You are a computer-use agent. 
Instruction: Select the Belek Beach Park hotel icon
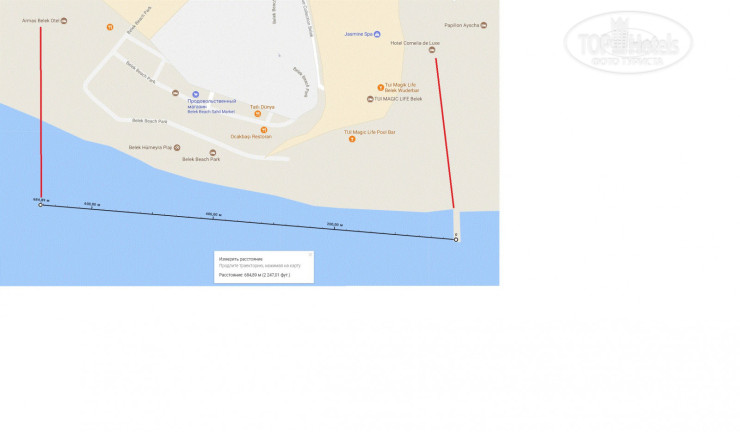[x=213, y=152]
